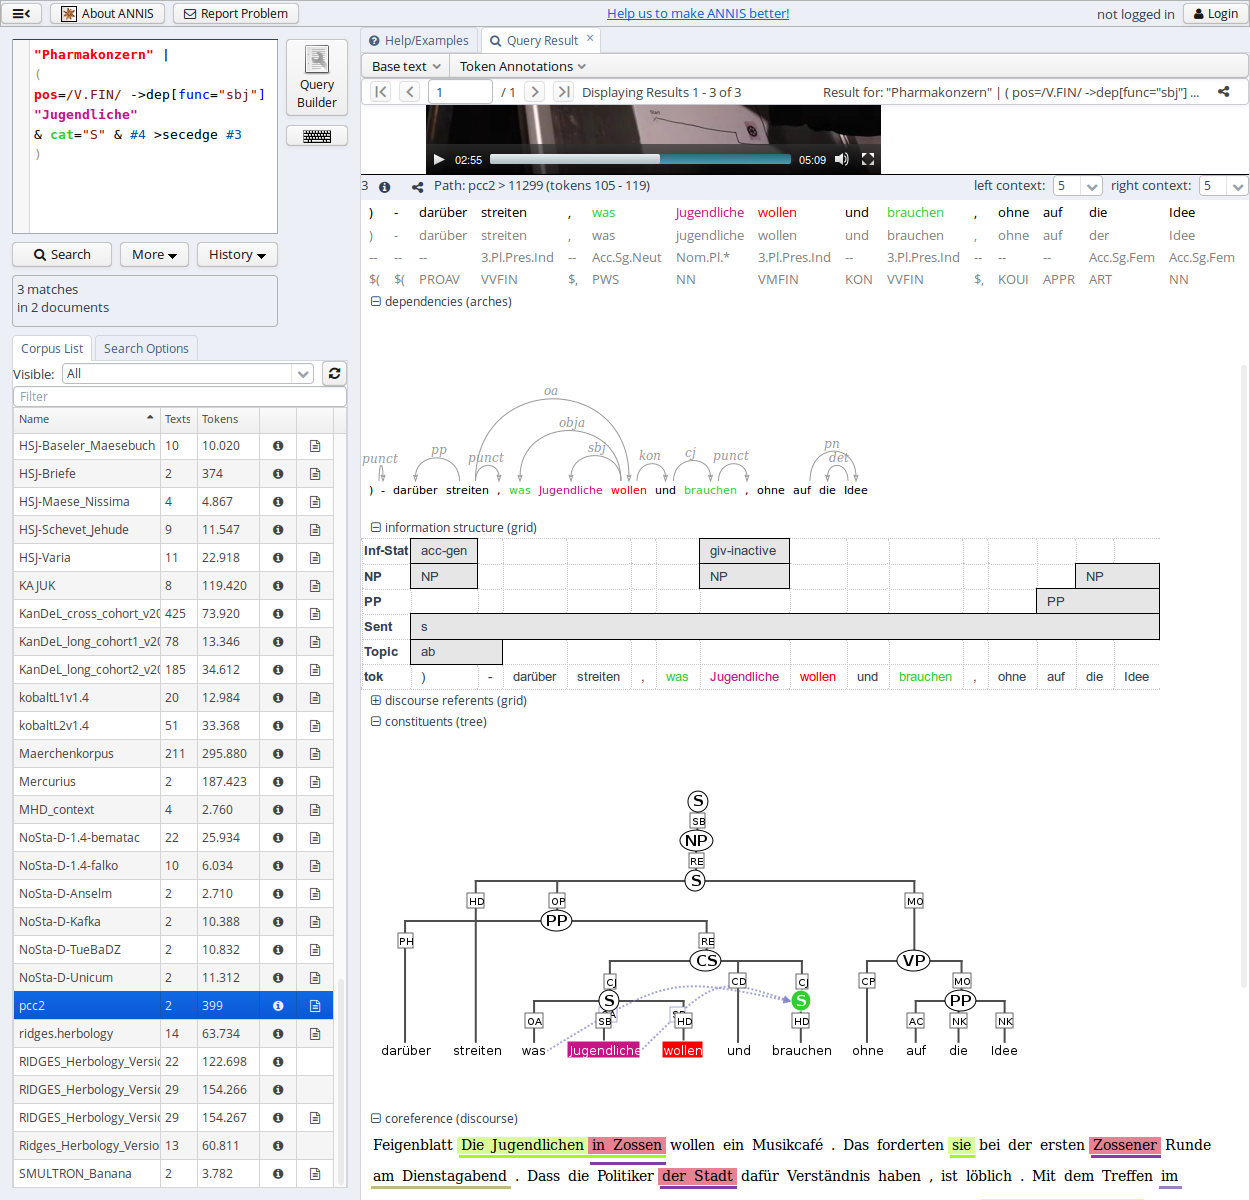Screen dimensions: 1250x1200
Task: Click the Help us to make ANNIS better link
Action: coord(698,13)
